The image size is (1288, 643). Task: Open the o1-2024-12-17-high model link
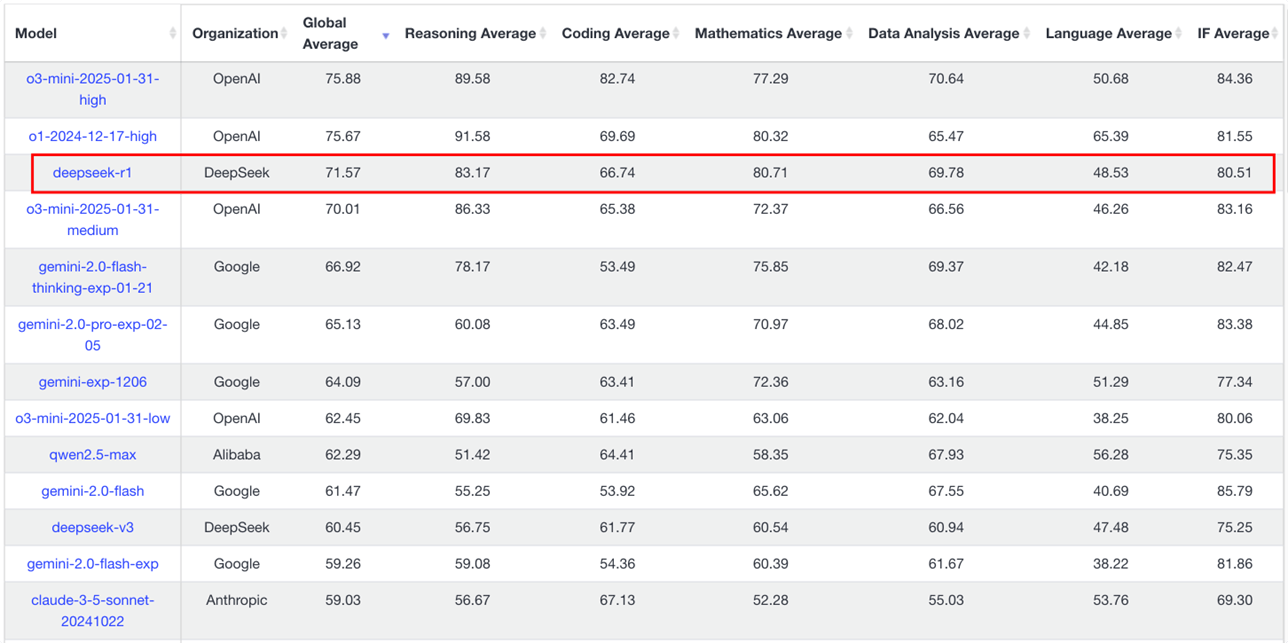92,136
